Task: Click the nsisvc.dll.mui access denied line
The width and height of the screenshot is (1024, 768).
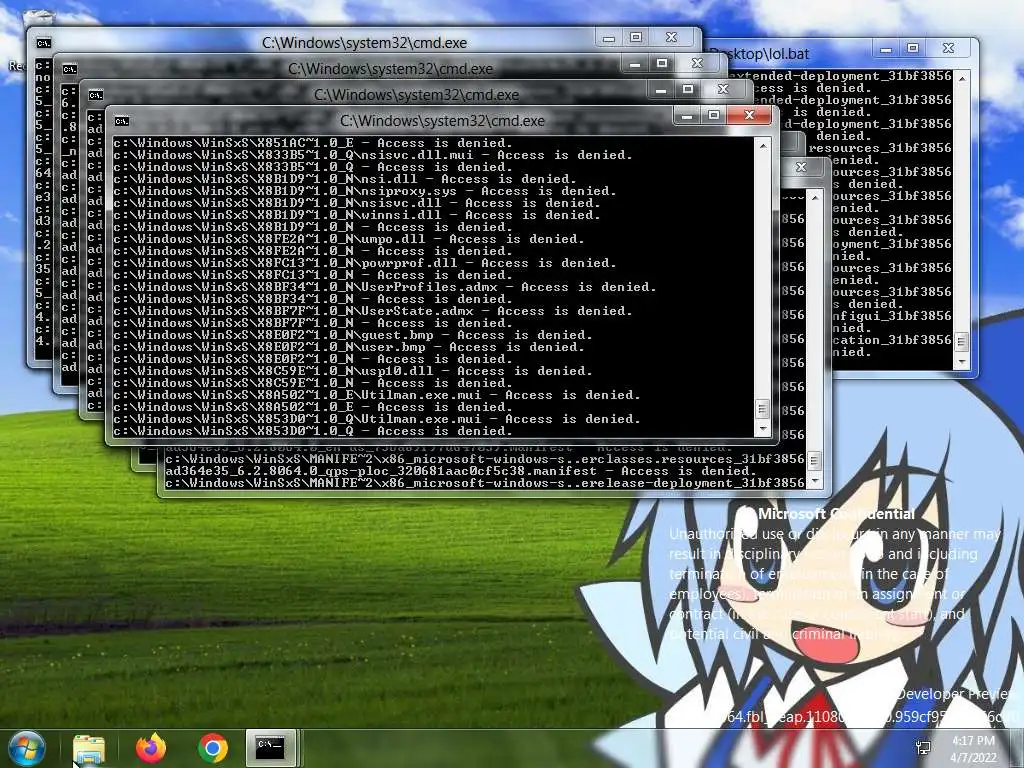Action: tap(372, 155)
